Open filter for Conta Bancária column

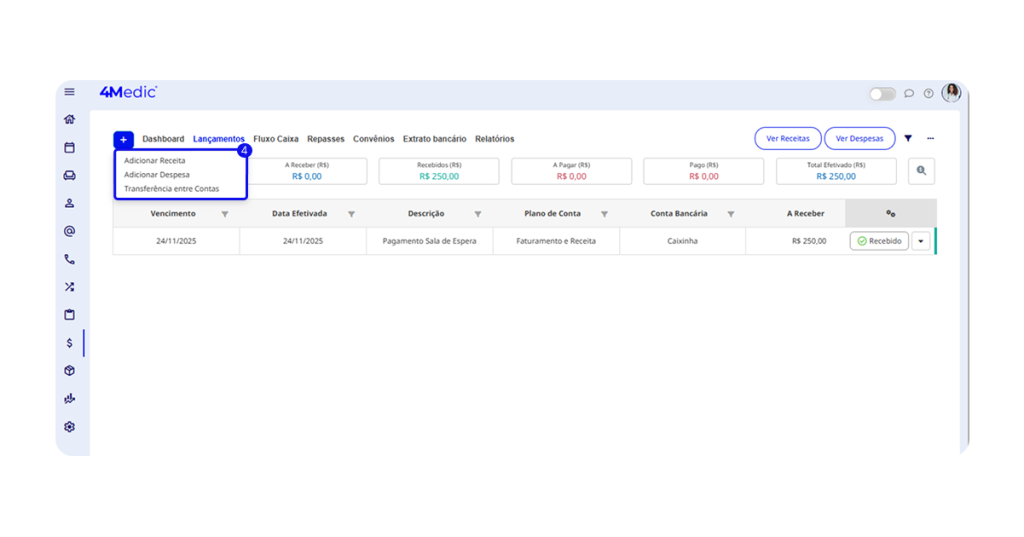click(x=731, y=214)
